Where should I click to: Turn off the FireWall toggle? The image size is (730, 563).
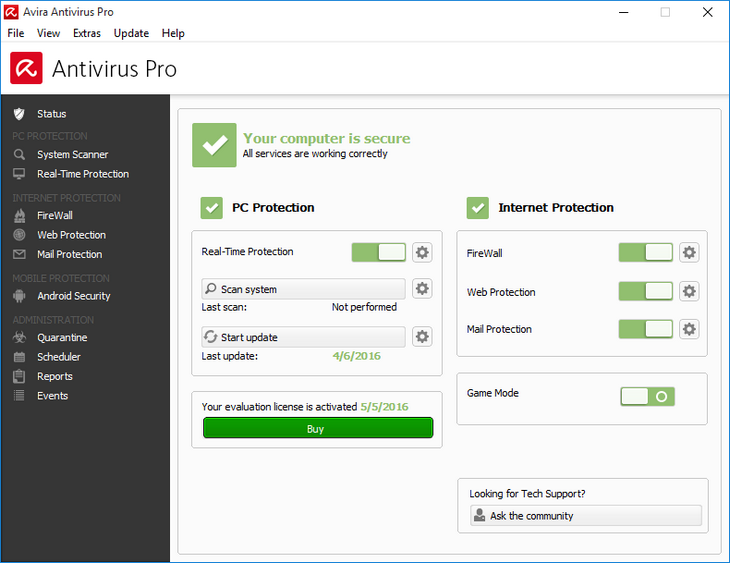646,253
